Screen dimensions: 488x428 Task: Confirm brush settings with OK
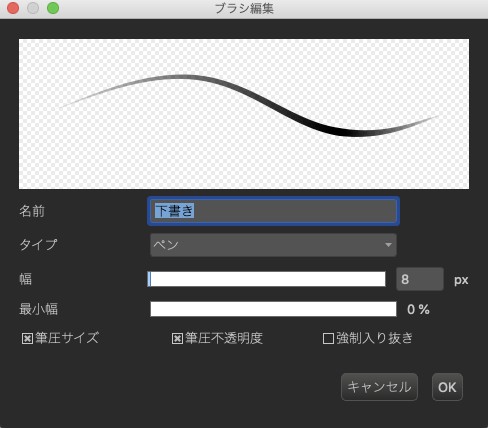[447, 387]
